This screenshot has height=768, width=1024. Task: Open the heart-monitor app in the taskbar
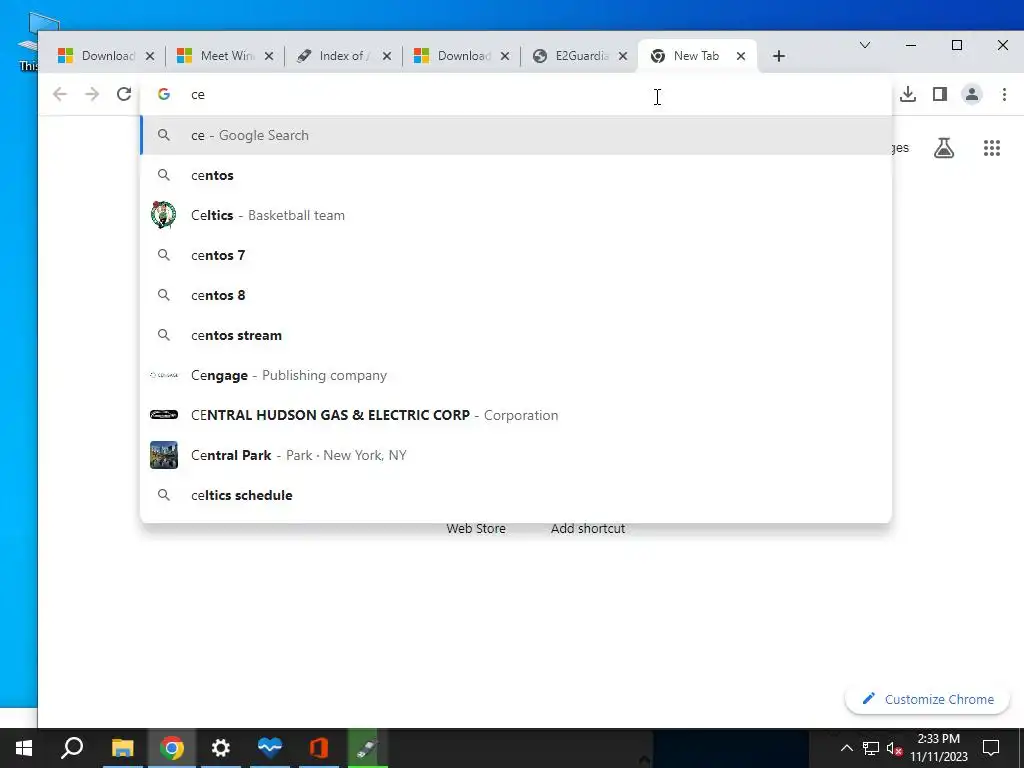tap(270, 748)
